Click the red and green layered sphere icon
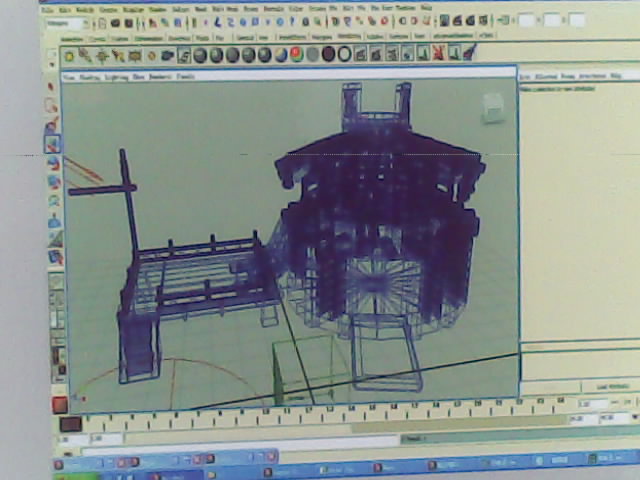The height and width of the screenshot is (480, 640). [297, 54]
